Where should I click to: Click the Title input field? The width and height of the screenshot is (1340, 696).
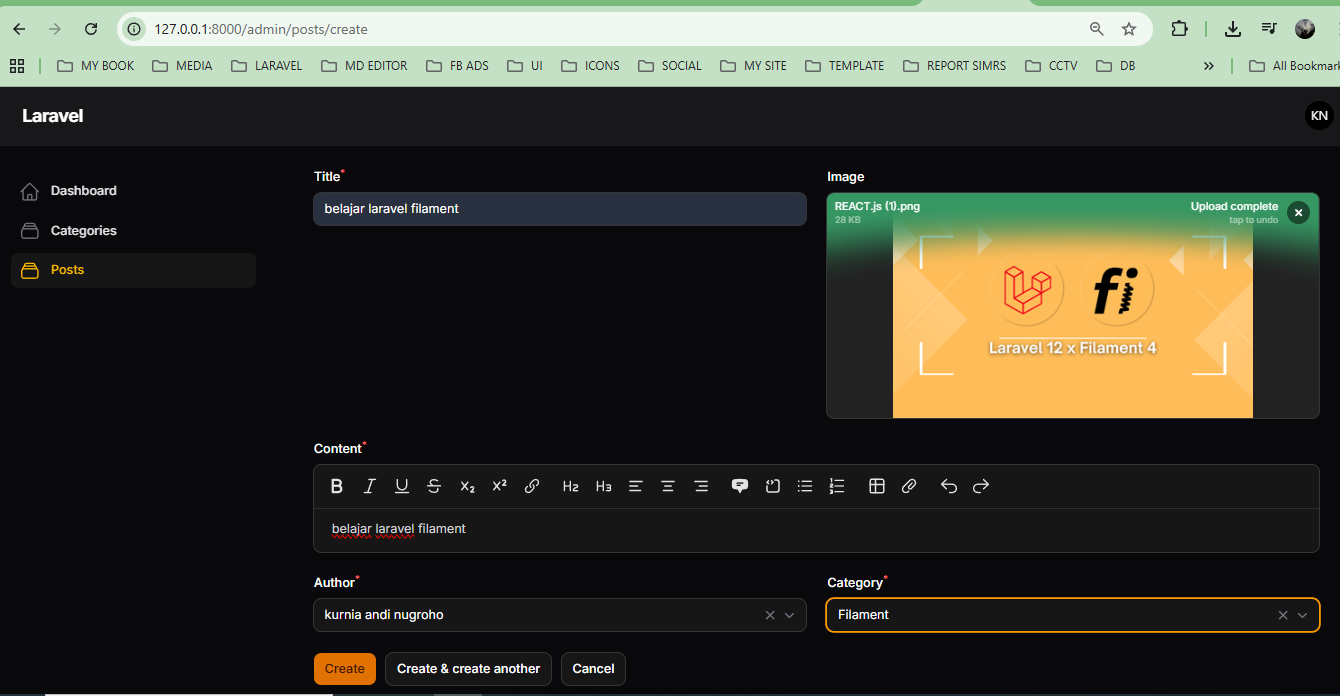[x=560, y=209]
